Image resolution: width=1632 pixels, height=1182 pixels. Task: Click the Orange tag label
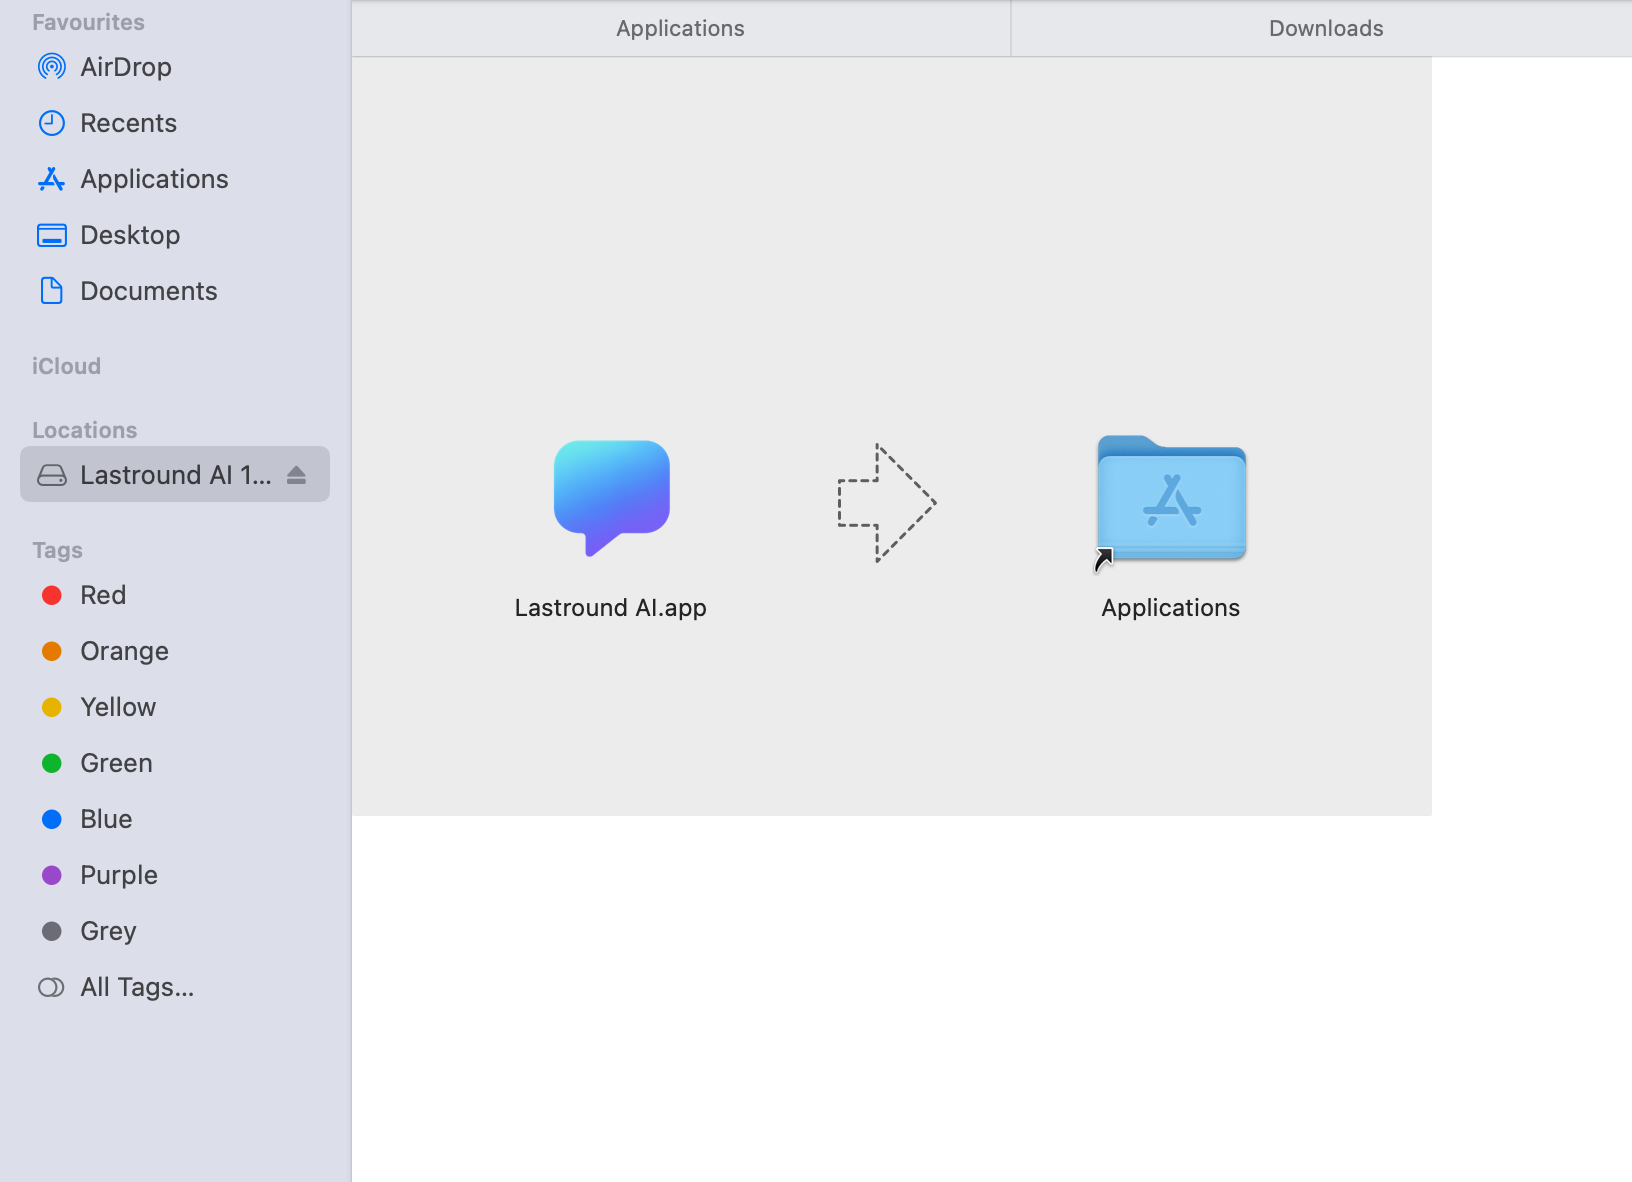(125, 651)
